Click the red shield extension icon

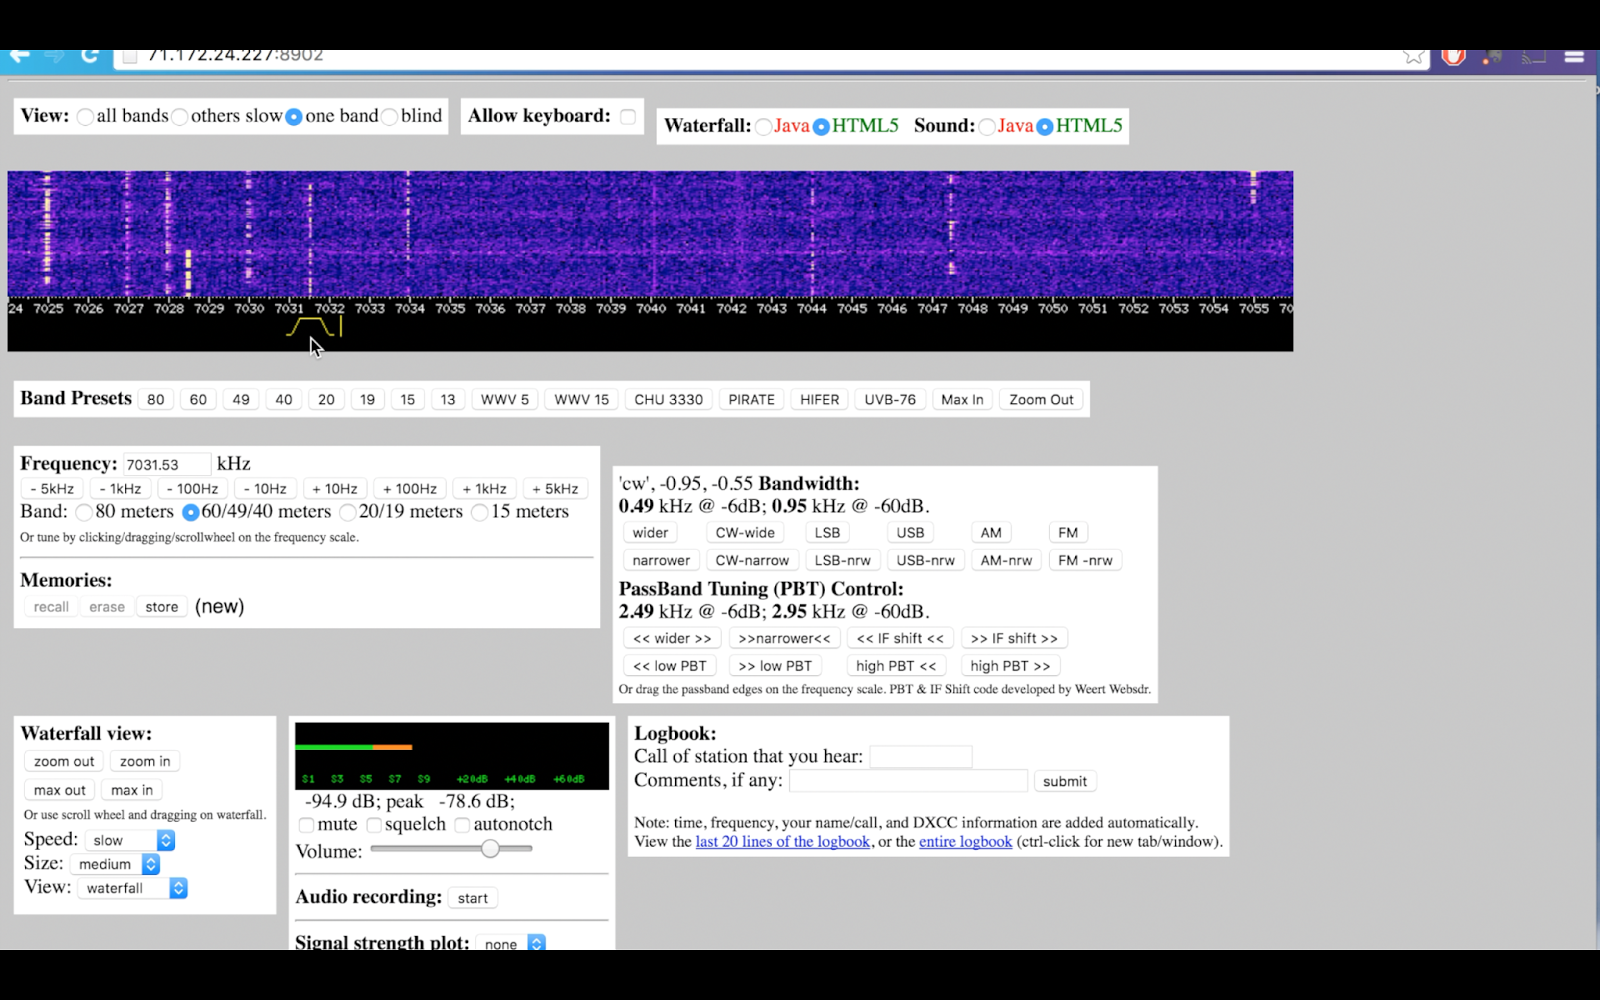[1453, 57]
